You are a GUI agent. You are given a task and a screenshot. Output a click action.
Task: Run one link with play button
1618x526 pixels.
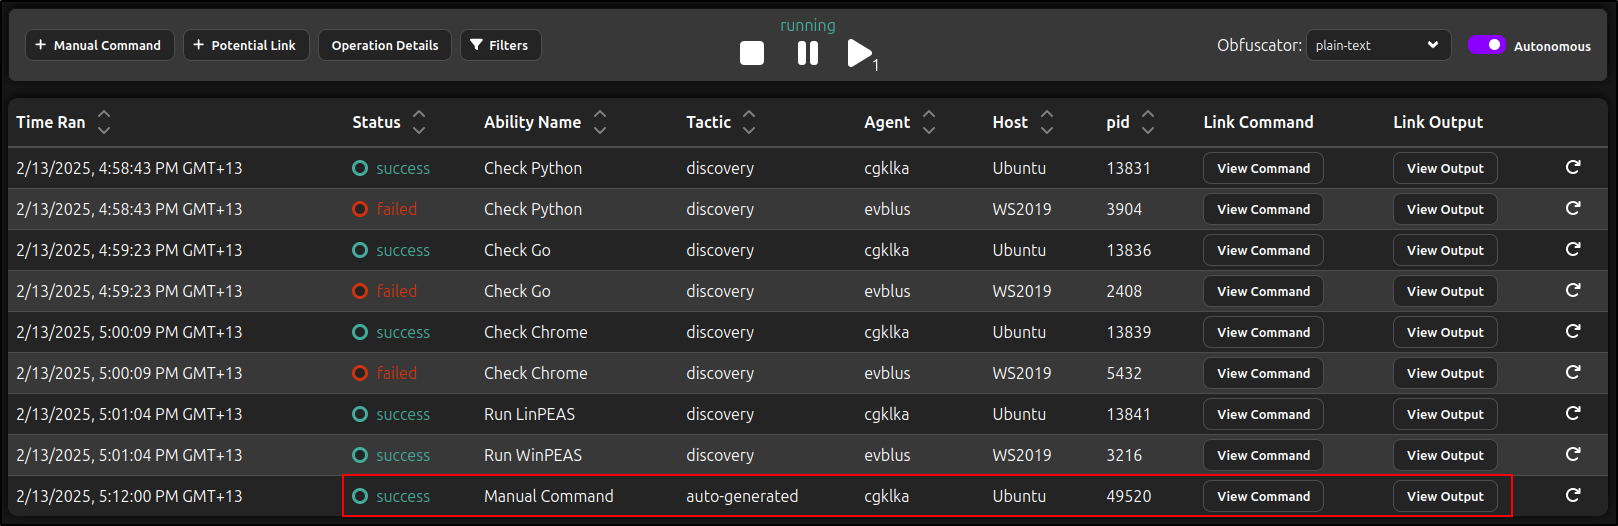click(859, 53)
